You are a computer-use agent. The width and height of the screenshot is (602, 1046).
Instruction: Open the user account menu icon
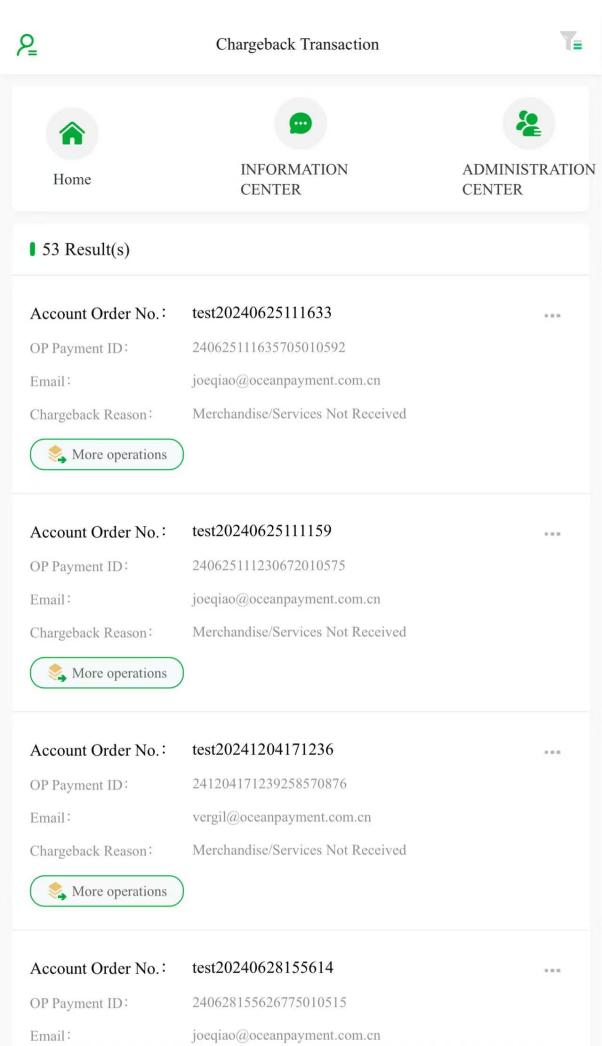click(x=27, y=45)
